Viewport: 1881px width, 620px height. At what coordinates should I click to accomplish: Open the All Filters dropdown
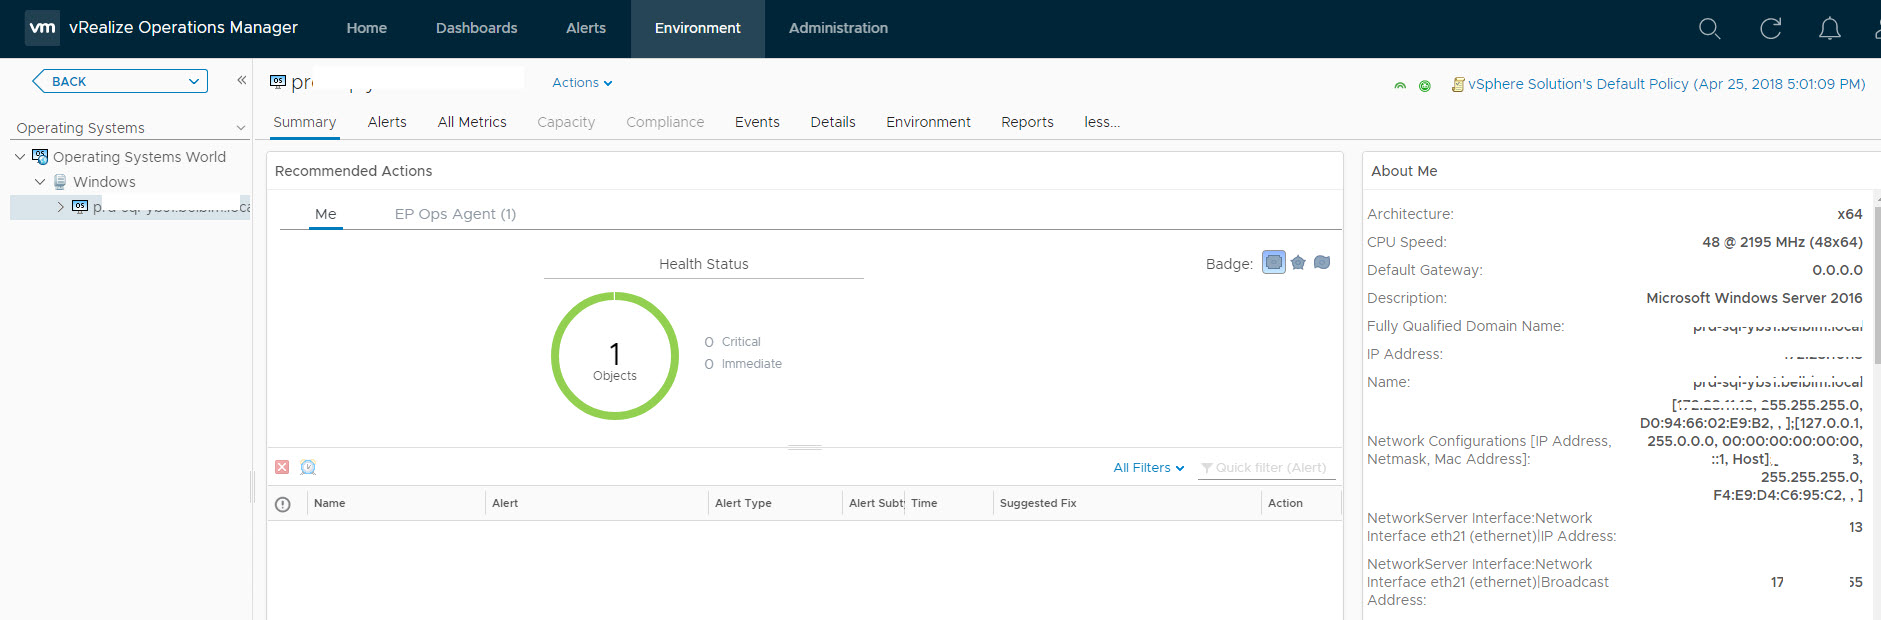[1148, 468]
